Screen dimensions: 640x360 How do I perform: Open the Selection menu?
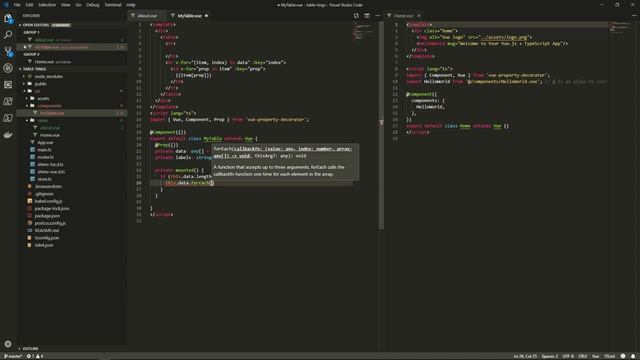point(47,5)
